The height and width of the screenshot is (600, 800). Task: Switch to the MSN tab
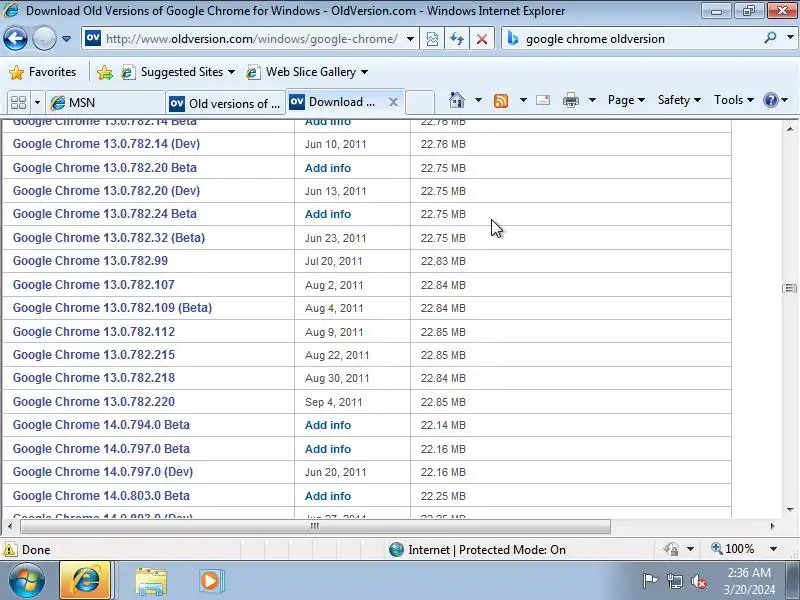[x=105, y=103]
